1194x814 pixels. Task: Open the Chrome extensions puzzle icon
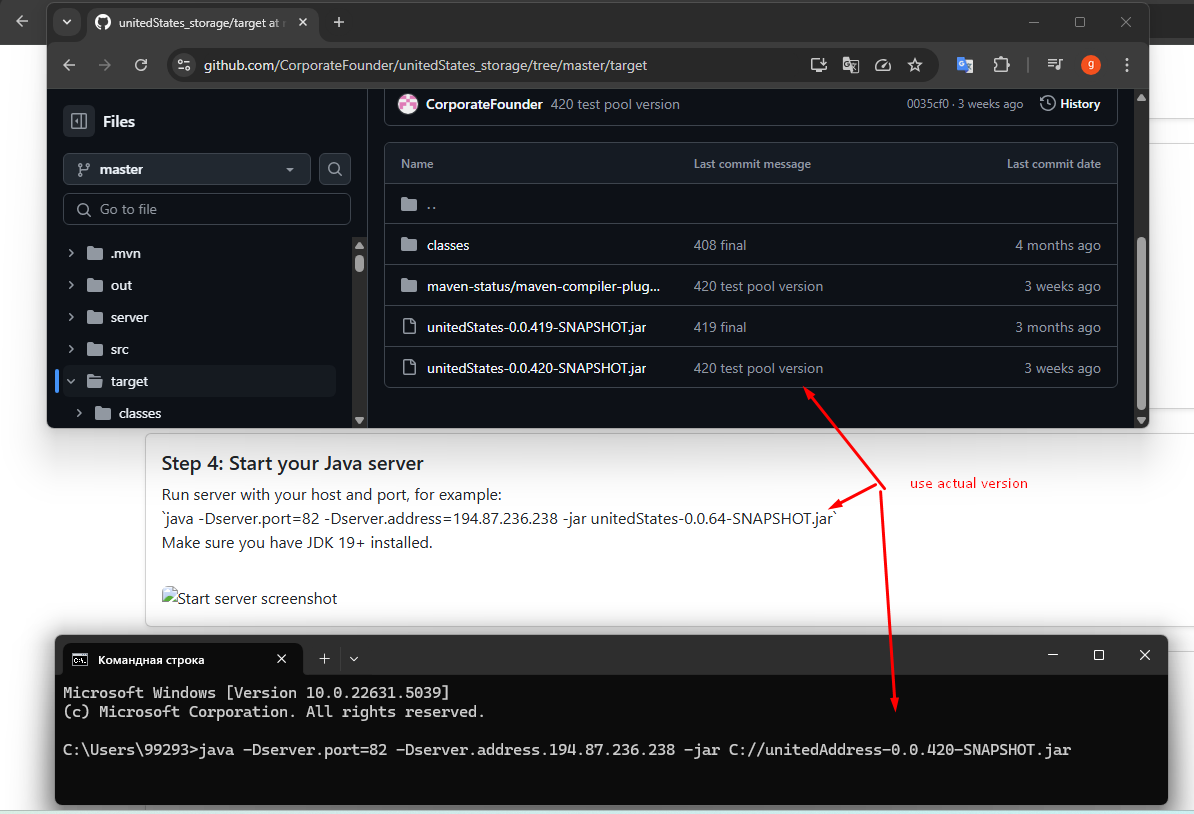(1001, 65)
